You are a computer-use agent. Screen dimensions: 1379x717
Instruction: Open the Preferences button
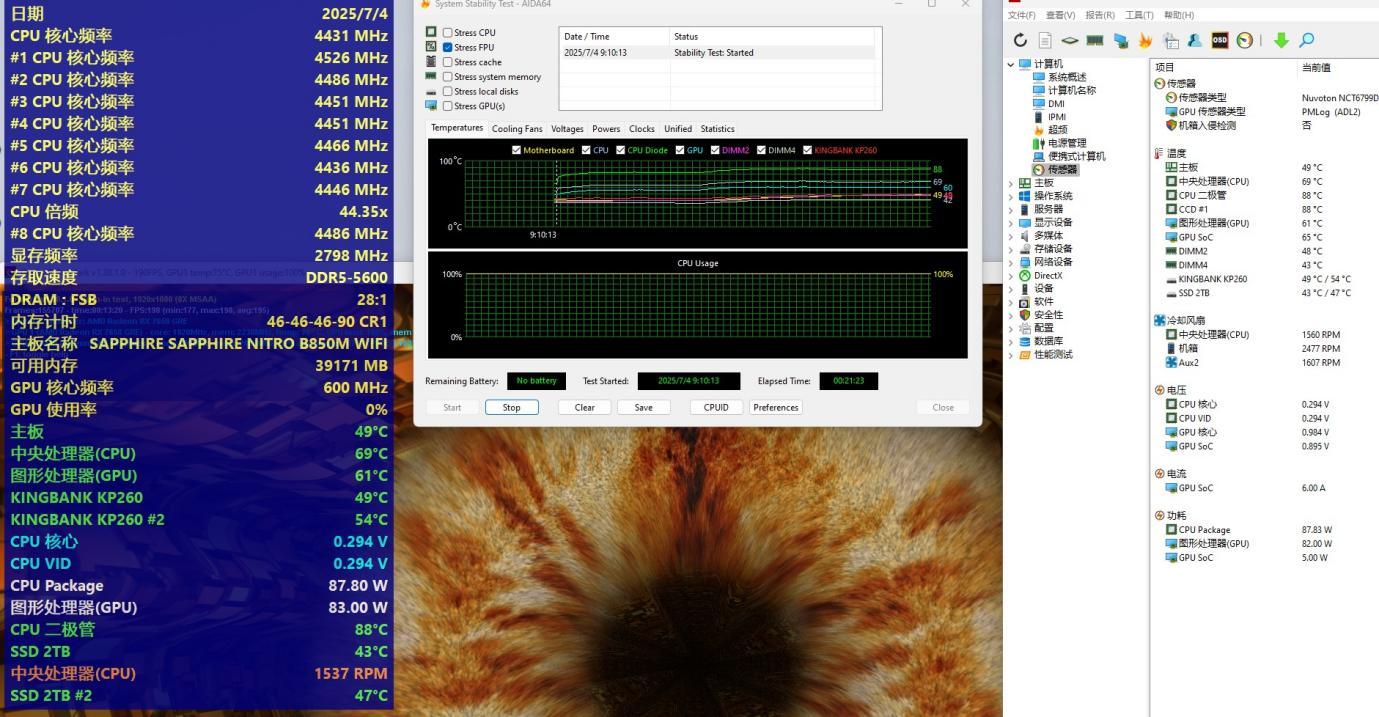point(776,407)
